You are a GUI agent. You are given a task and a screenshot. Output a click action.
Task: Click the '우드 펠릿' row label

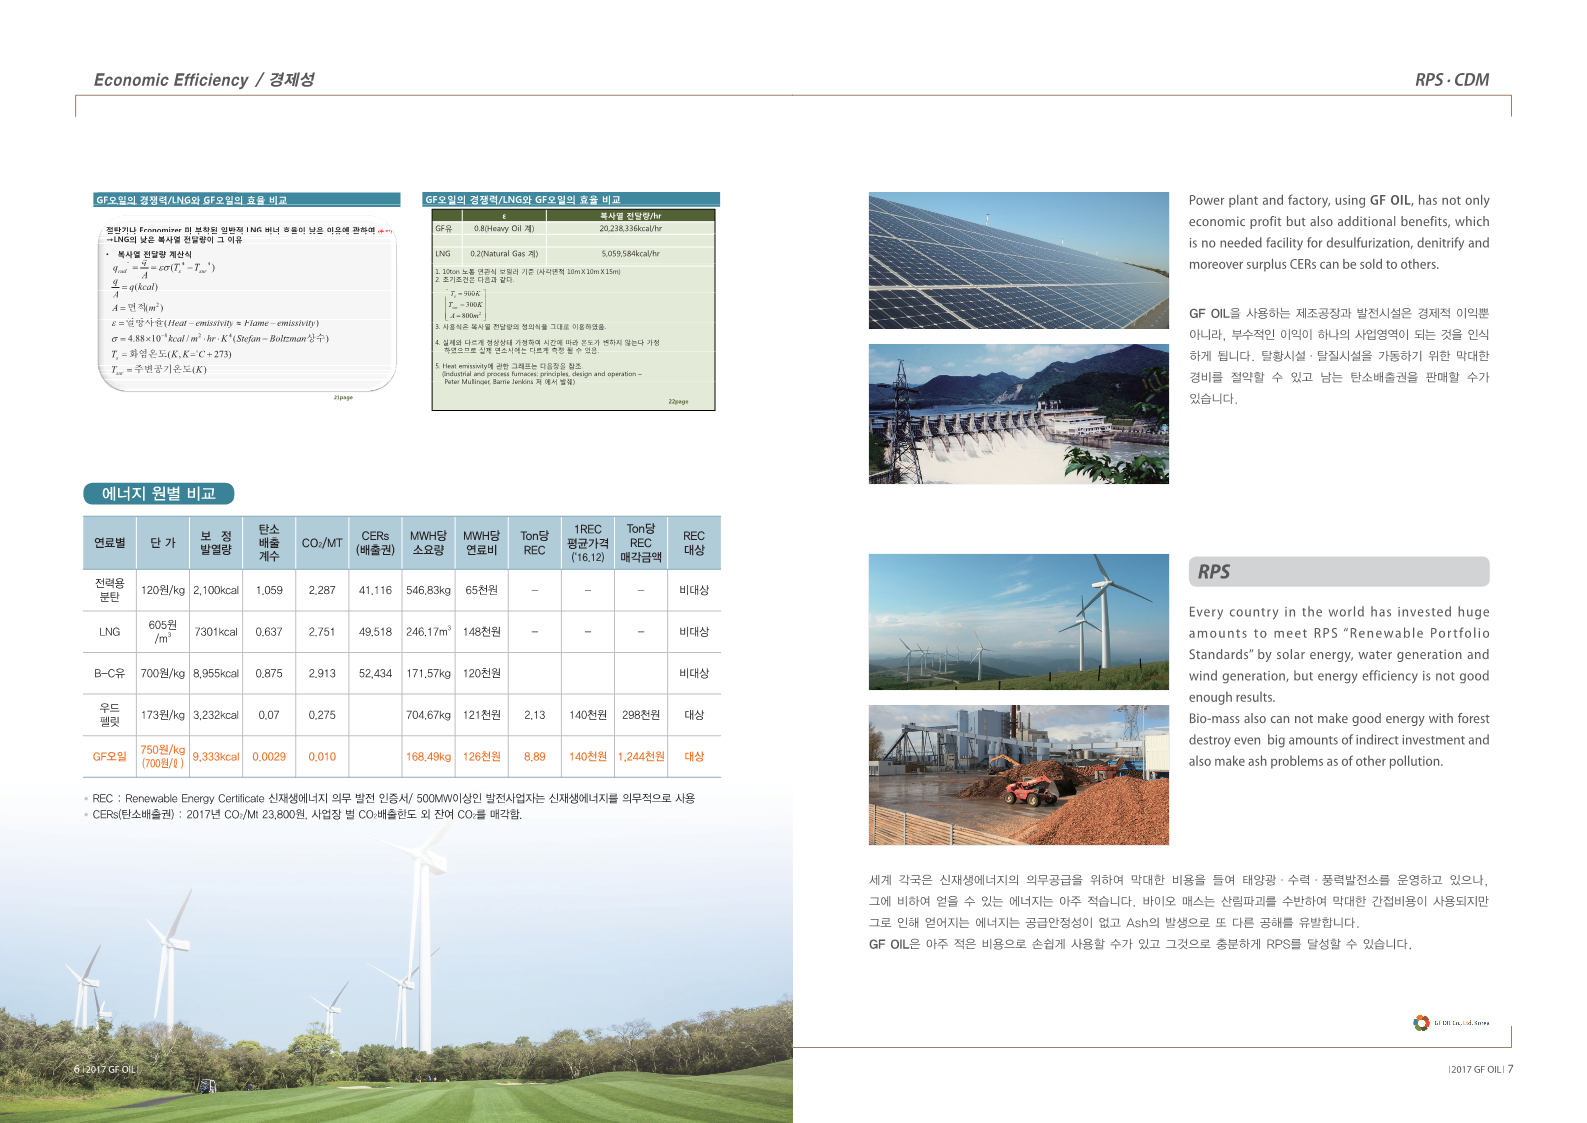(x=110, y=715)
